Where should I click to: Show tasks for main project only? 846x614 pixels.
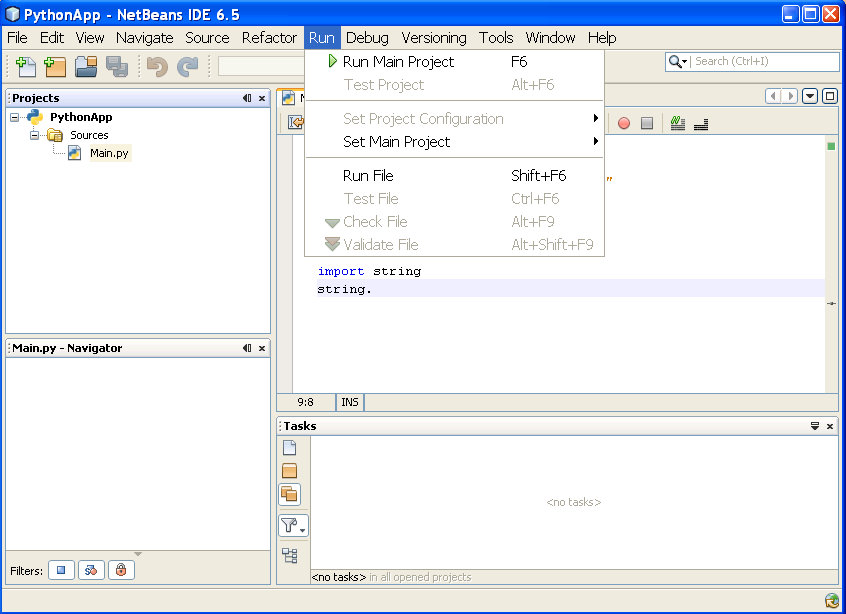(290, 470)
